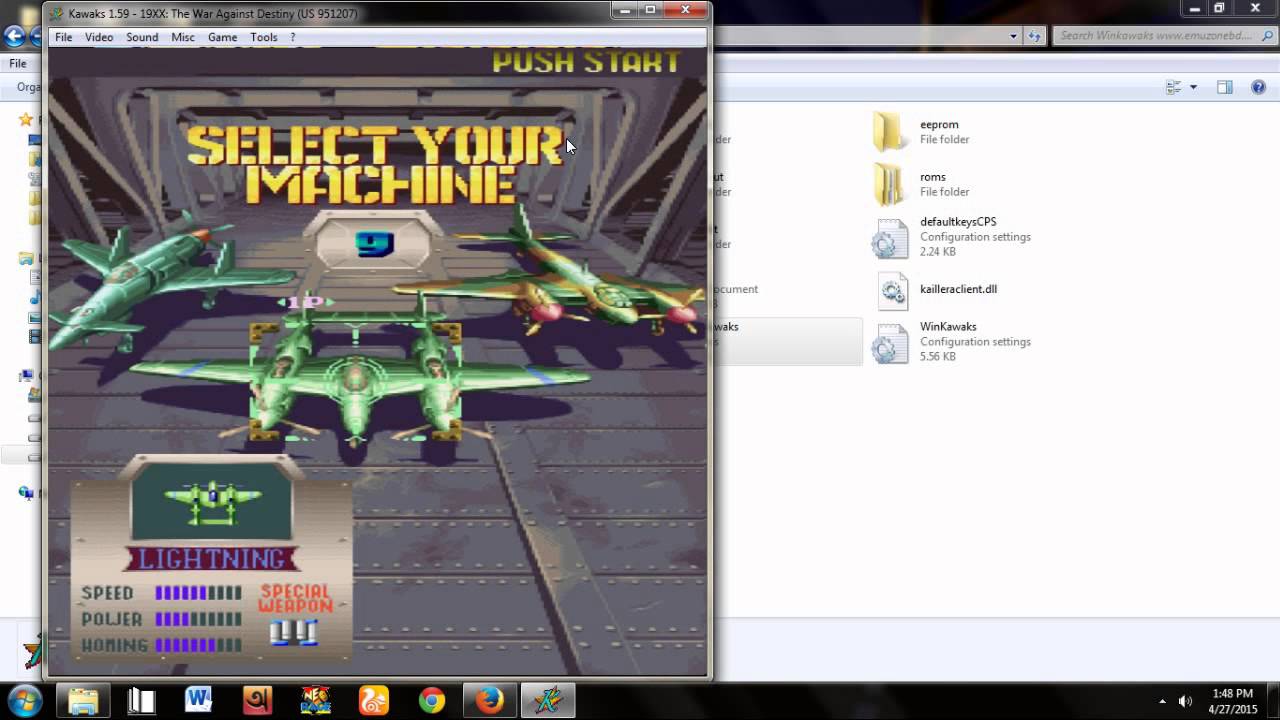Open the Windows Start button
The height and width of the screenshot is (720, 1280).
pos(24,700)
